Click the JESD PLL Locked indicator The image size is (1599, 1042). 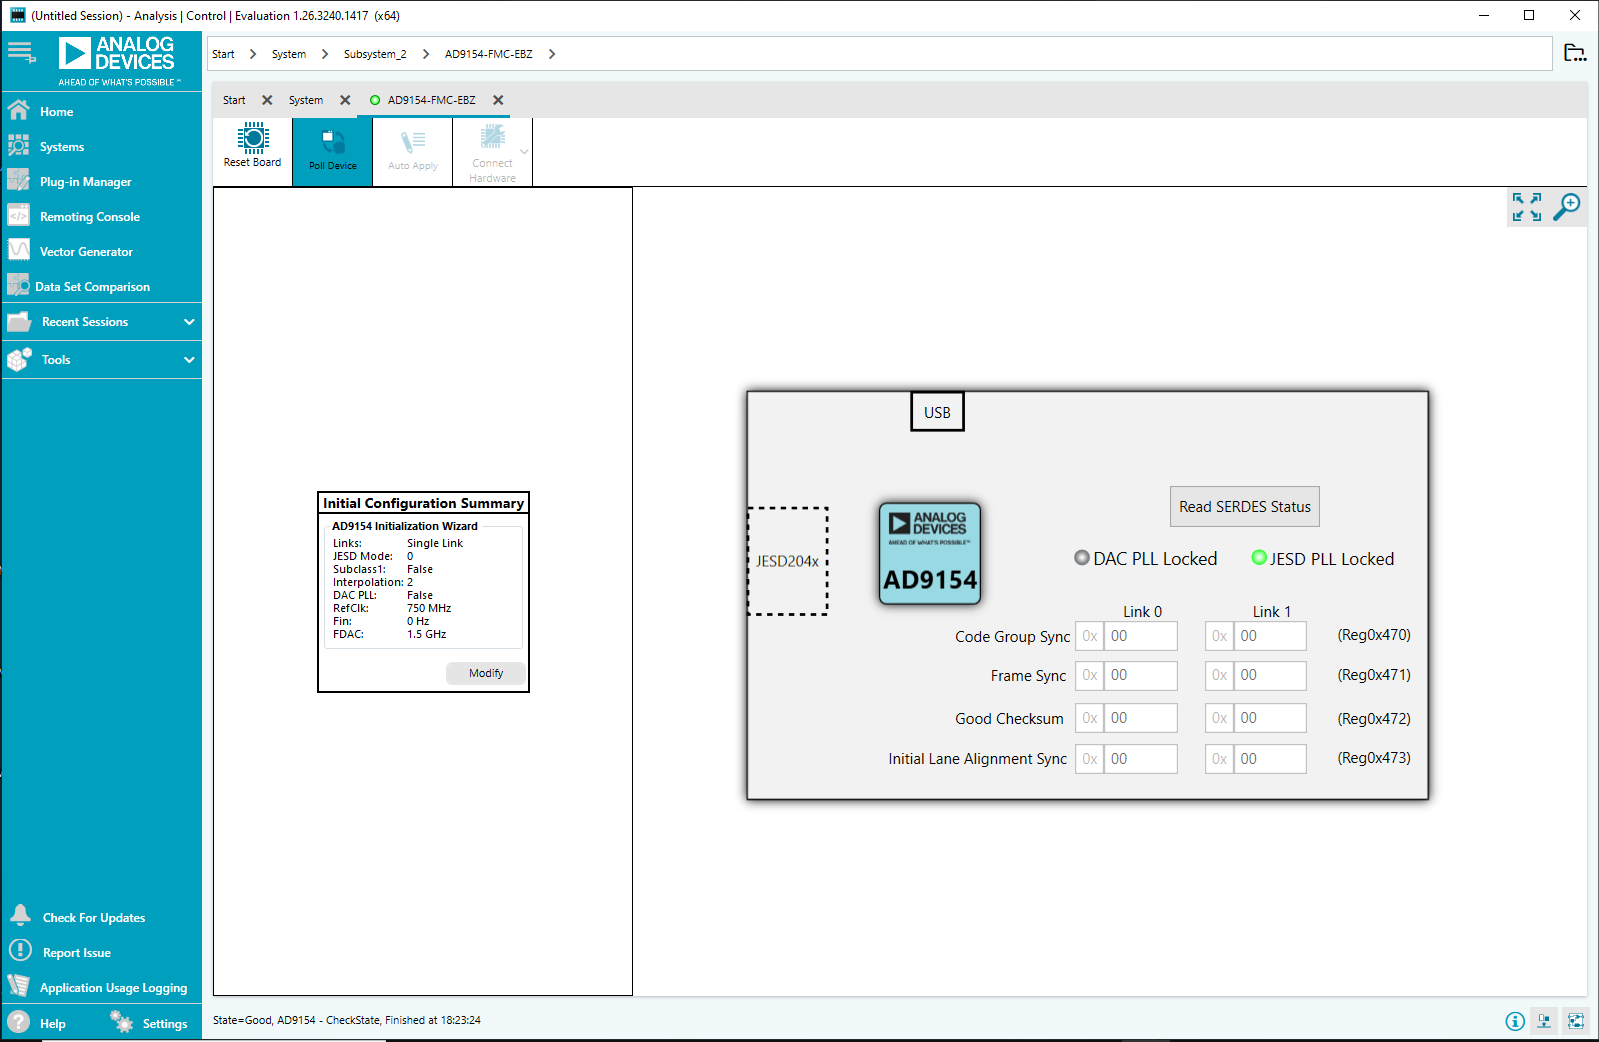(x=1259, y=558)
